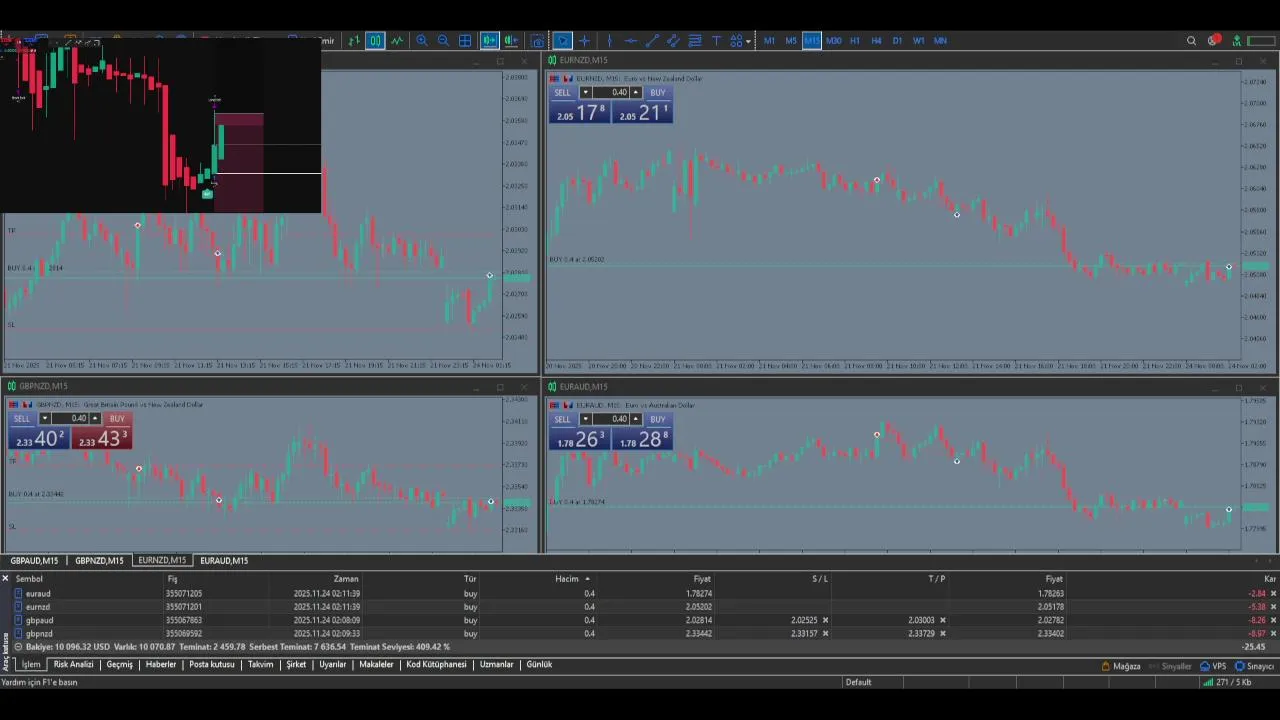Zoom out of the chart
Viewport: 1280px width, 720px height.
443,41
